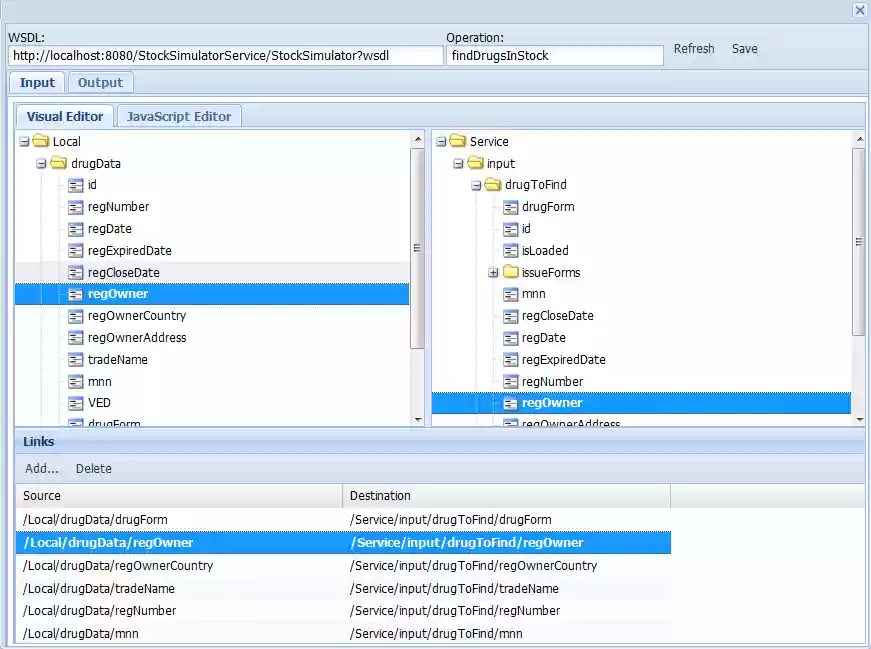Click the regDate field icon in Local tree
Viewport: 871px width, 649px height.
tap(76, 229)
